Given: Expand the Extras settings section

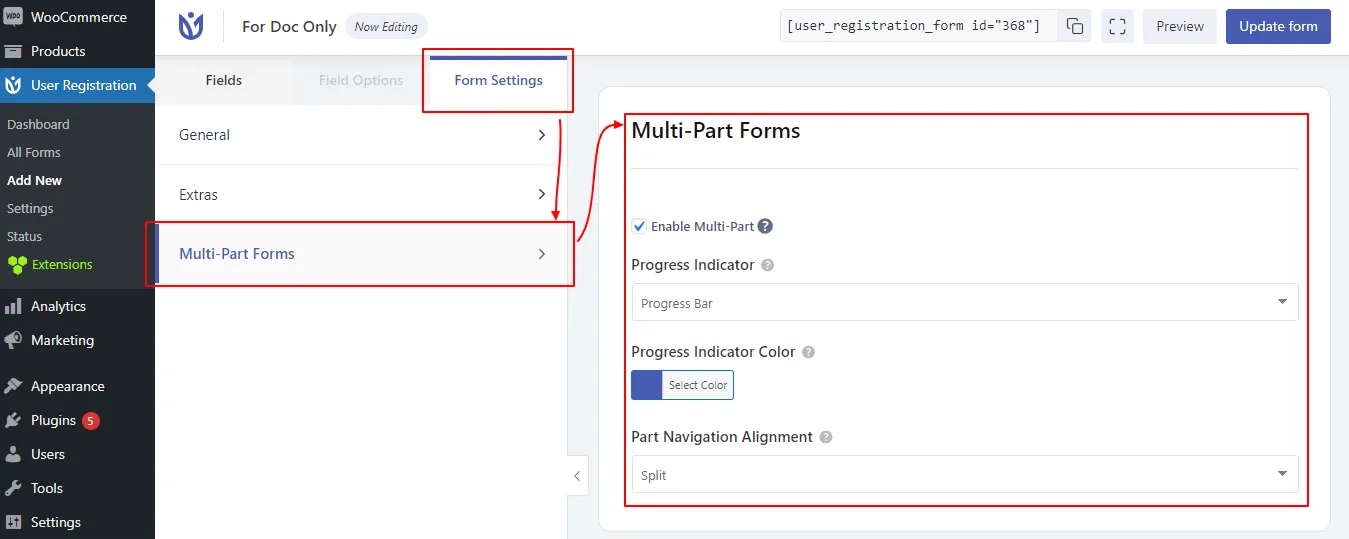Looking at the screenshot, I should tap(361, 195).
